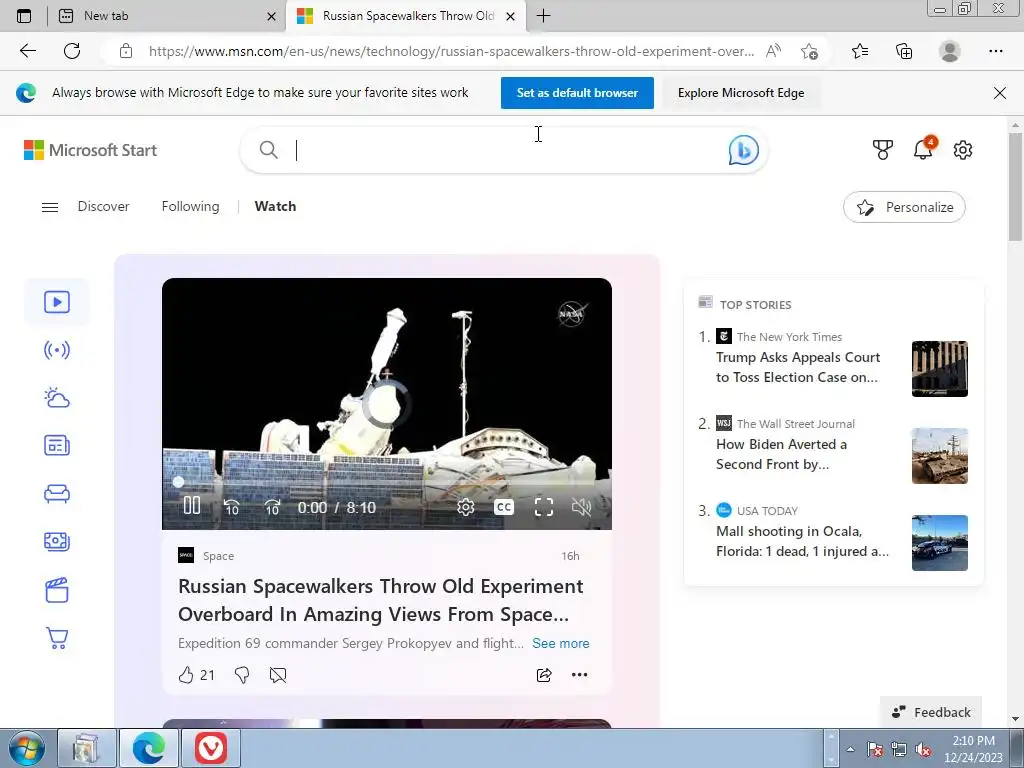Click the USA TODAY story thumbnail
Screen dimensions: 1024x768
click(940, 543)
